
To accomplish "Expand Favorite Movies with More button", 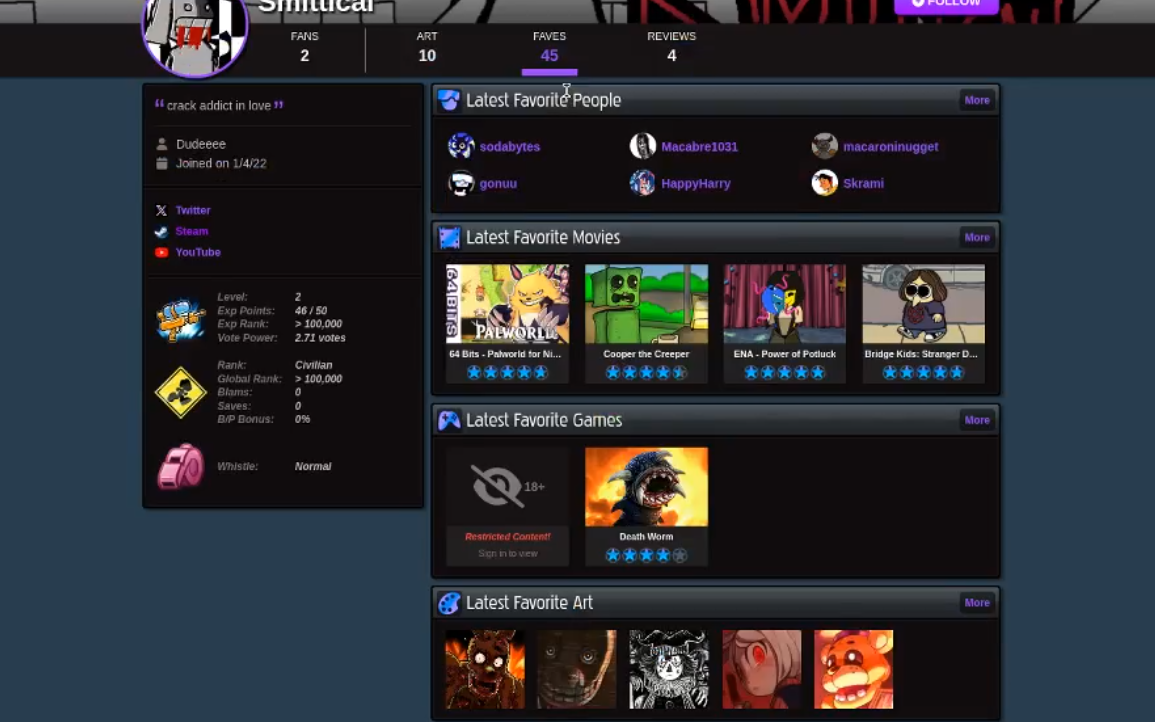I will click(976, 237).
